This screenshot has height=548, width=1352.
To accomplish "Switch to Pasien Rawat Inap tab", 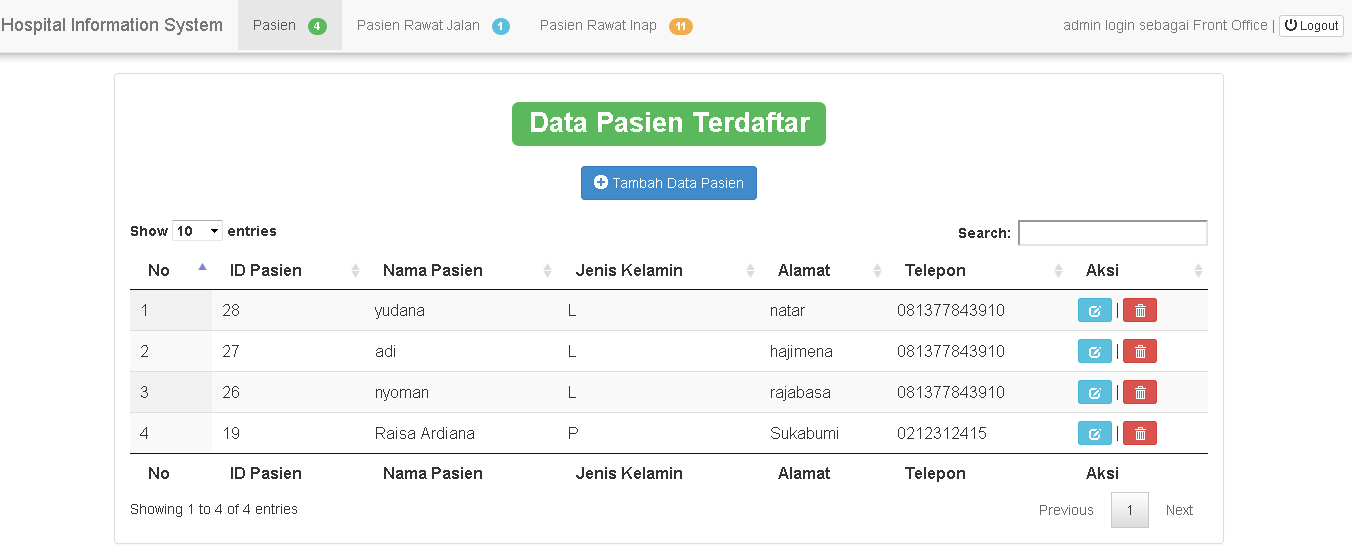I will point(616,25).
